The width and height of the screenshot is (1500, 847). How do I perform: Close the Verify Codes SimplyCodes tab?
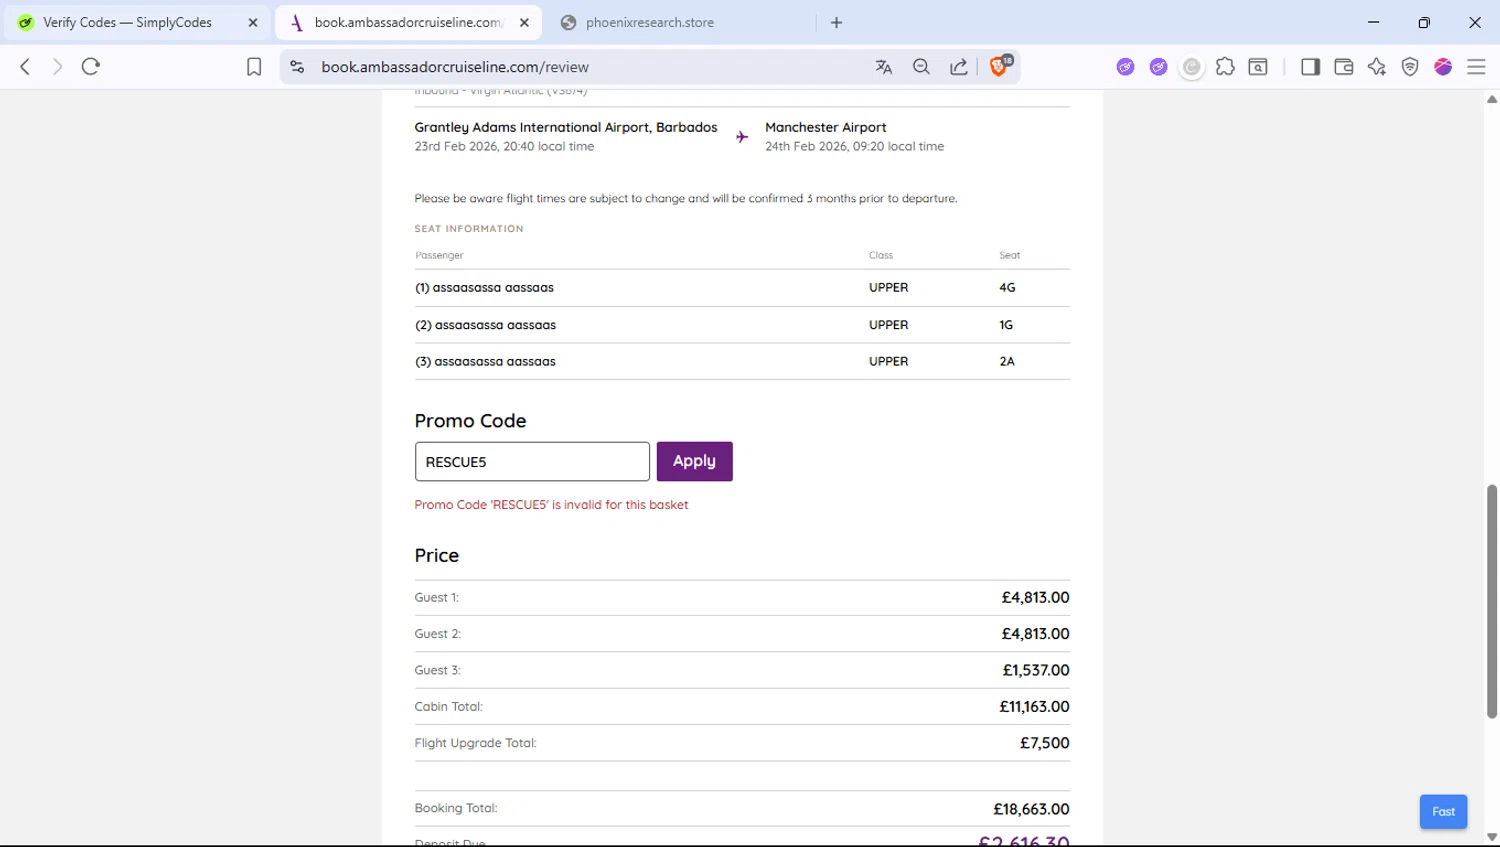click(253, 22)
